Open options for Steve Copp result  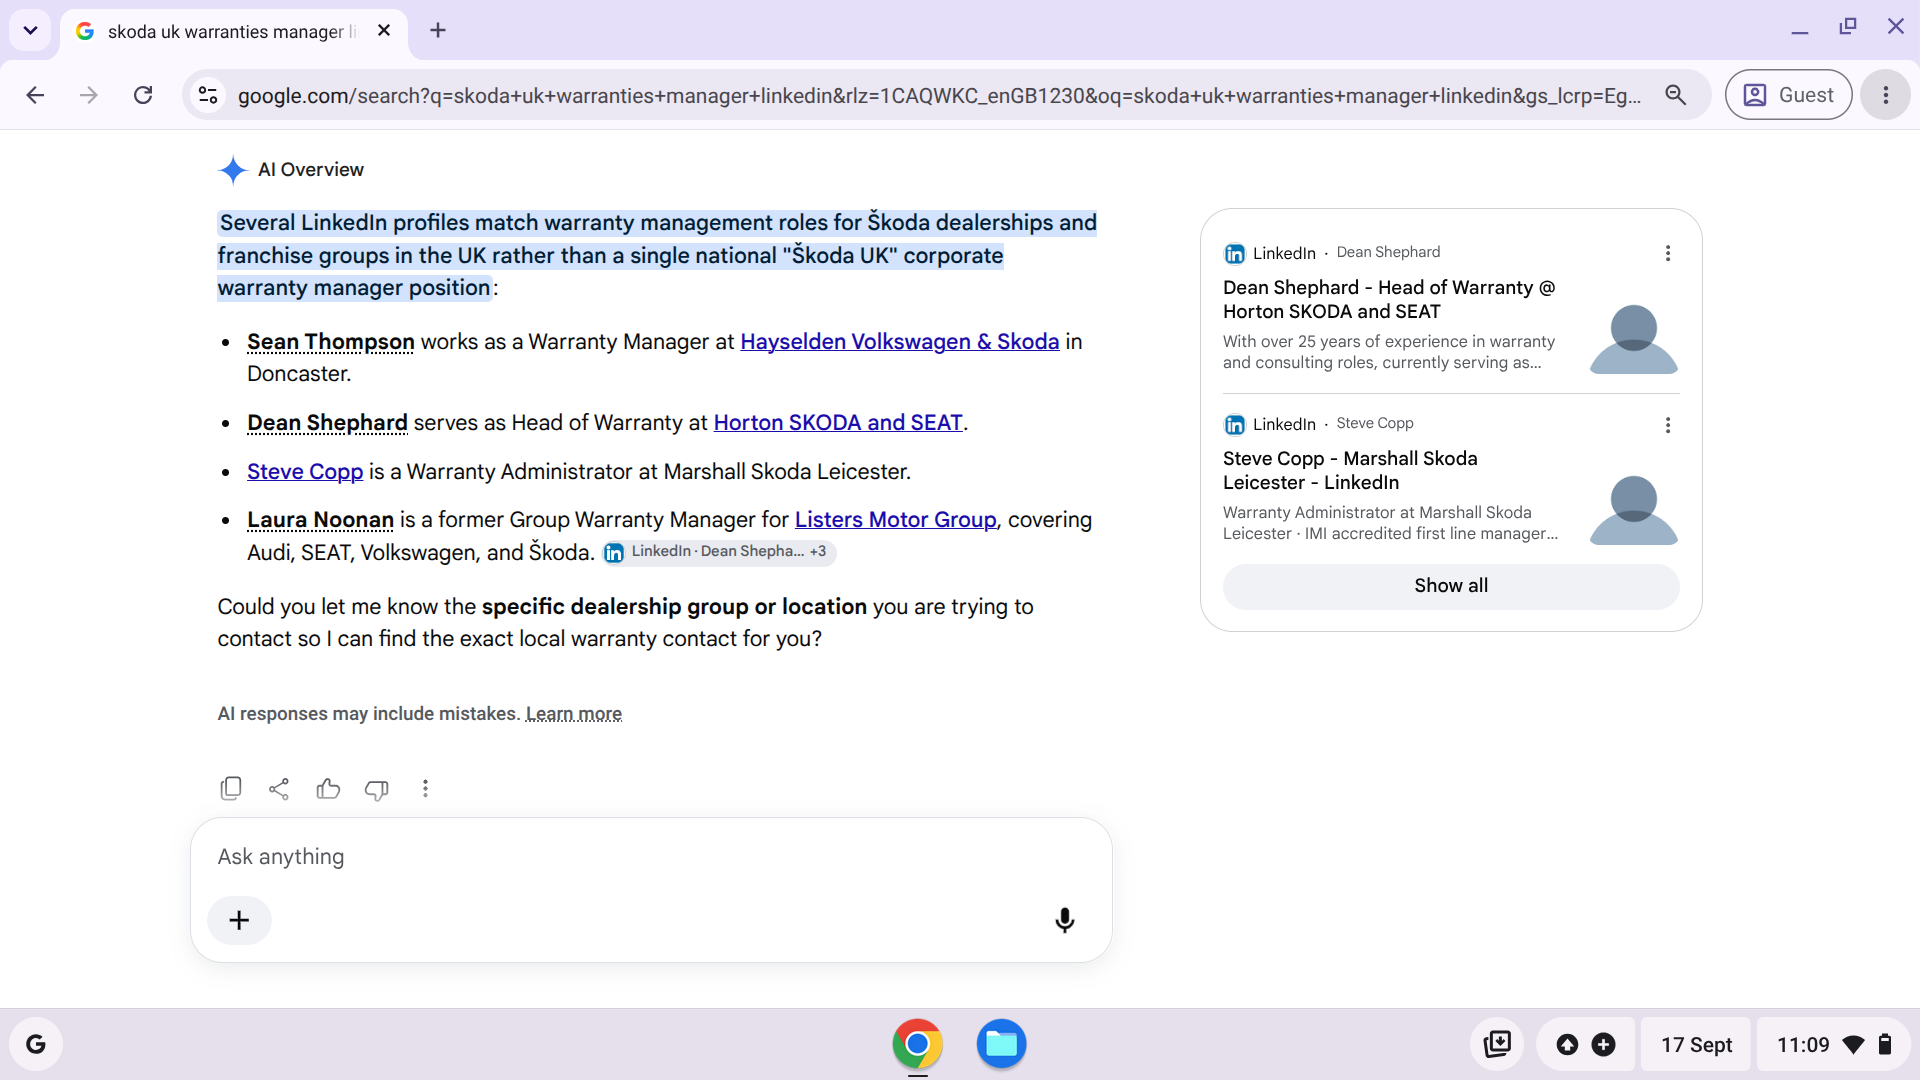[1667, 425]
